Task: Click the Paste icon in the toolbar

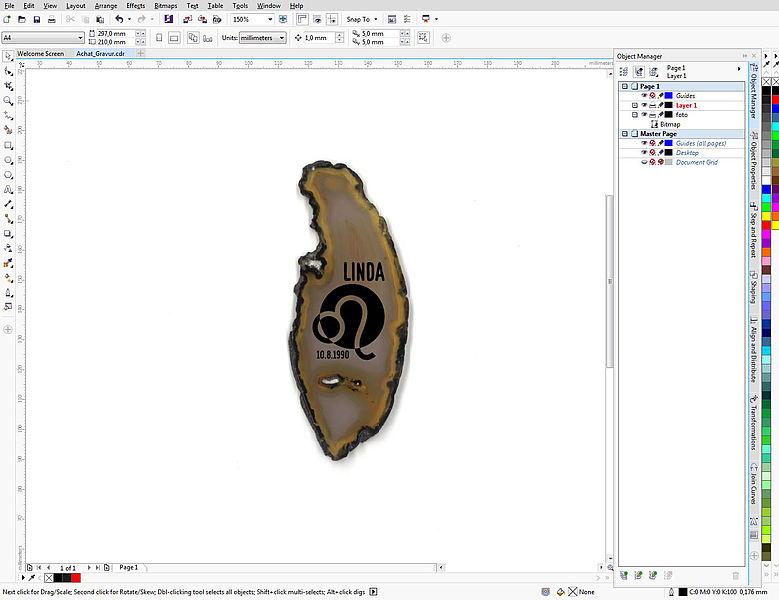Action: (100, 19)
